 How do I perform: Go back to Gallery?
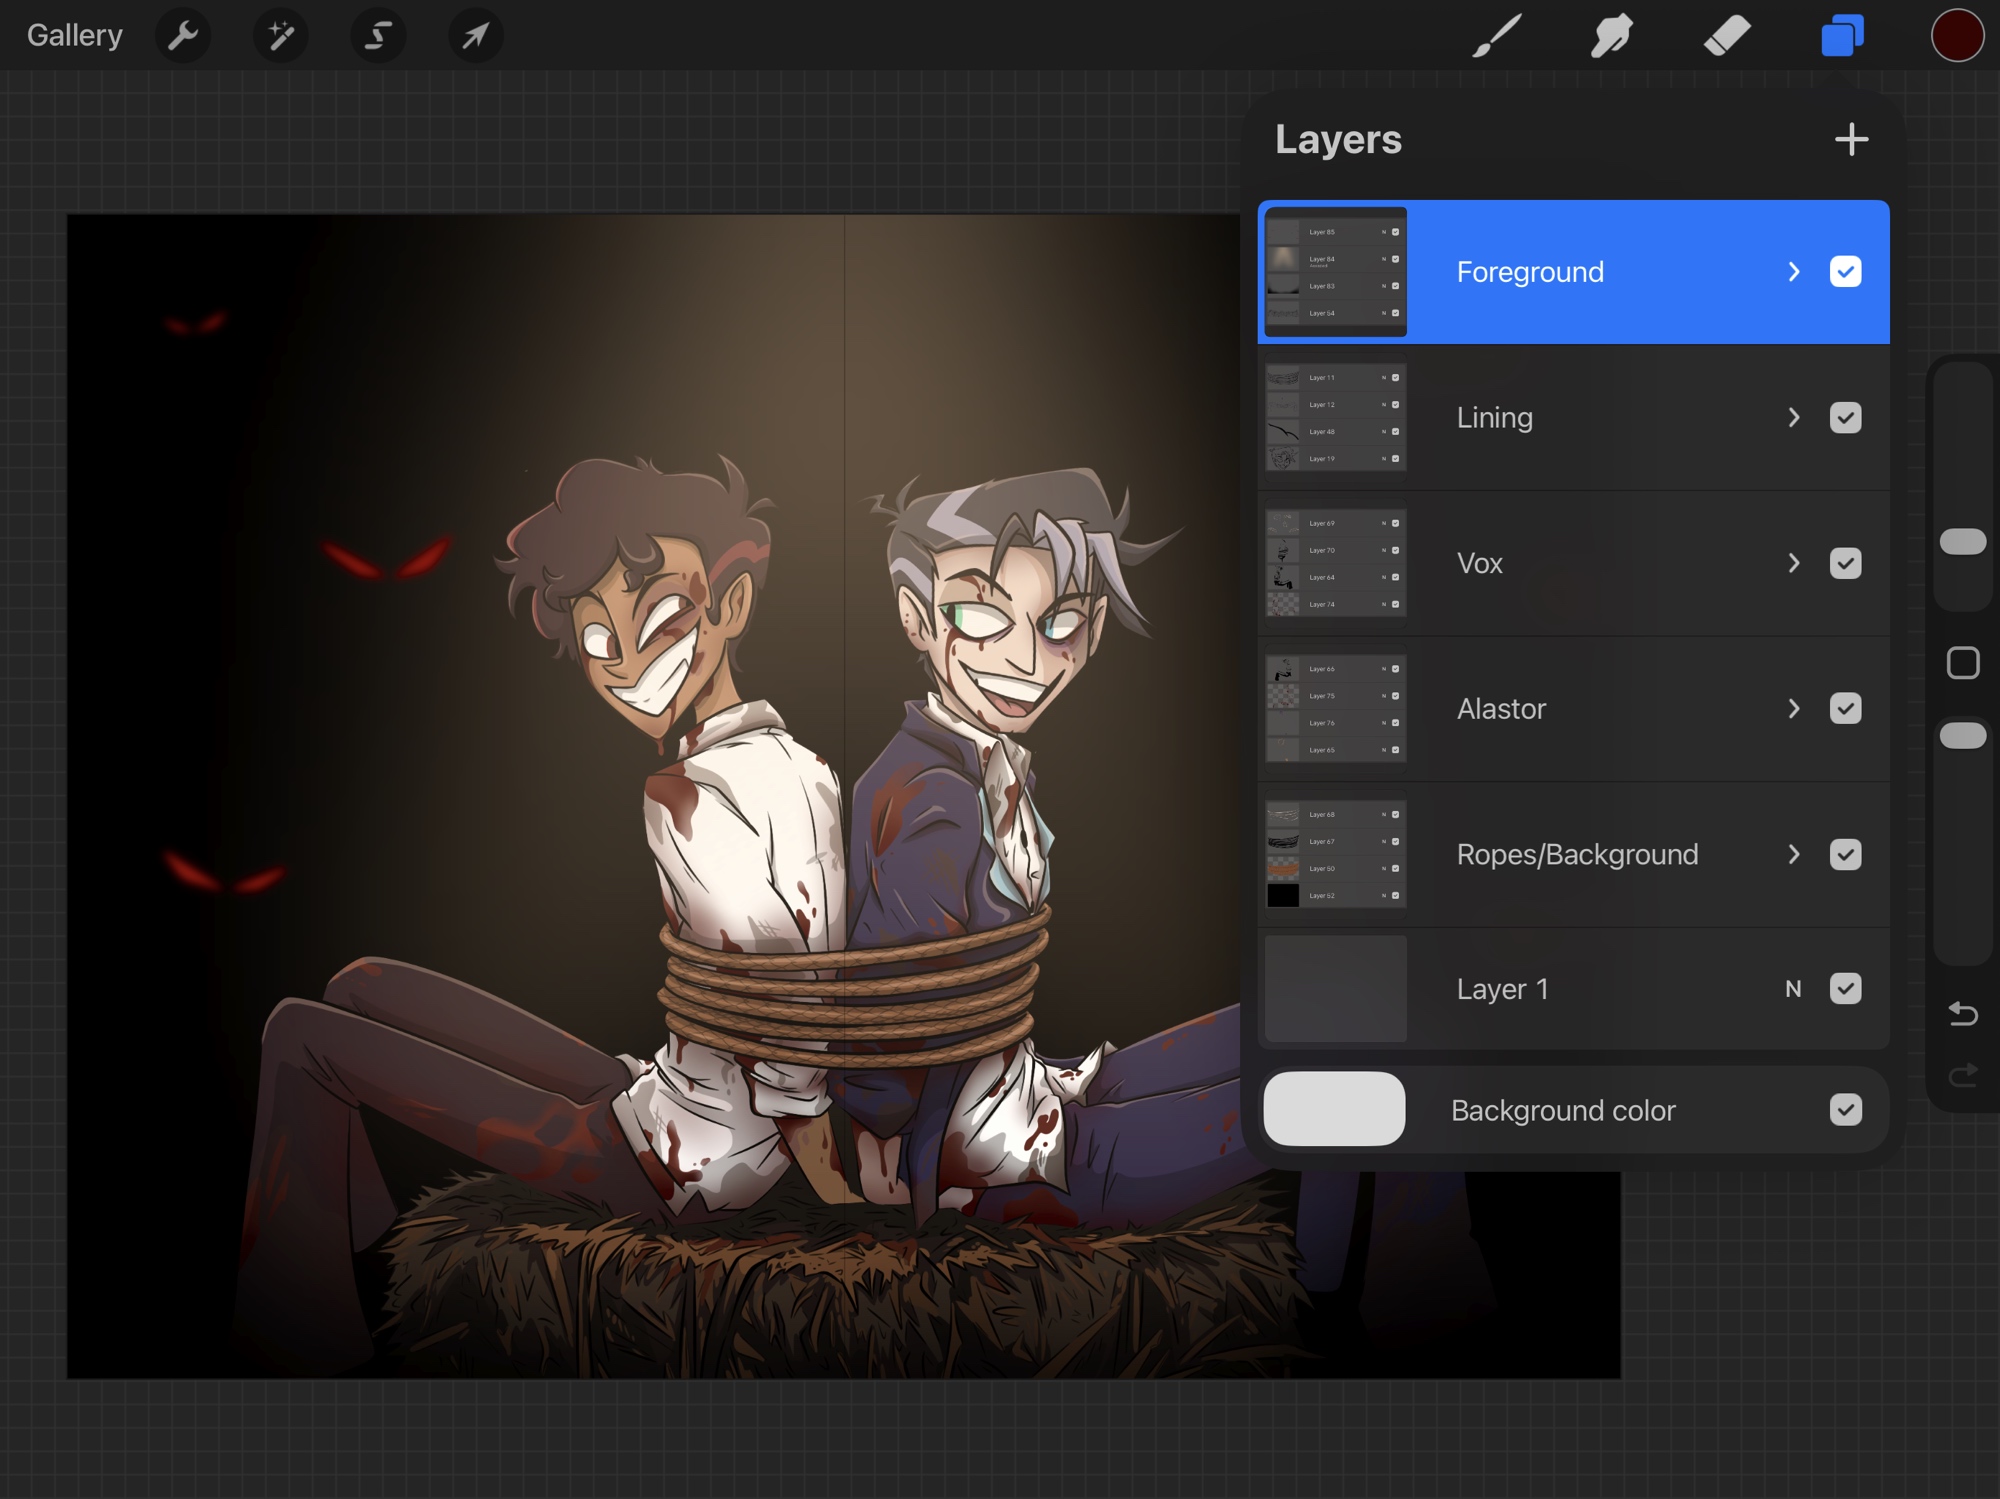(74, 36)
